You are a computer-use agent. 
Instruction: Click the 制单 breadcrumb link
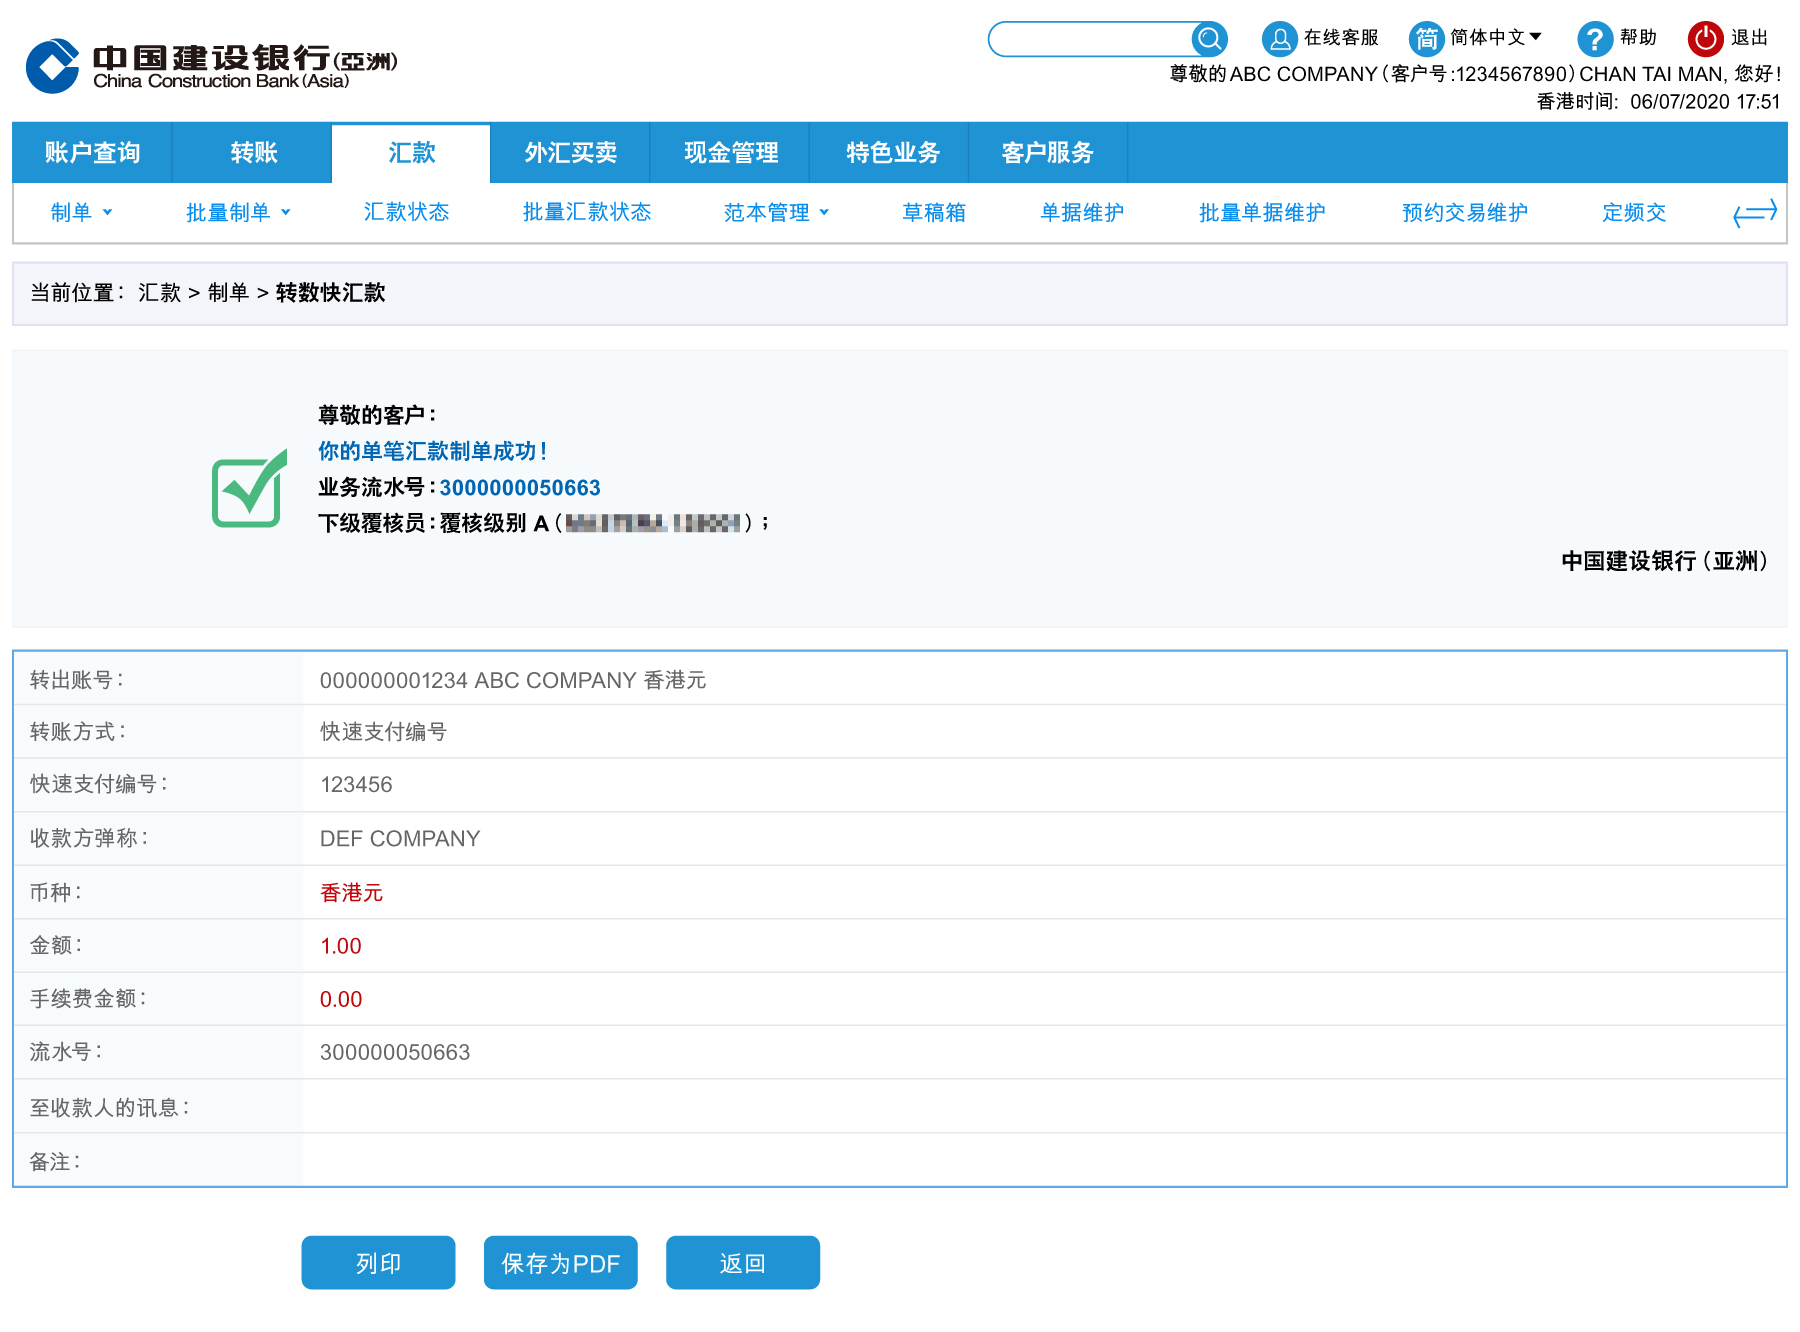[228, 293]
